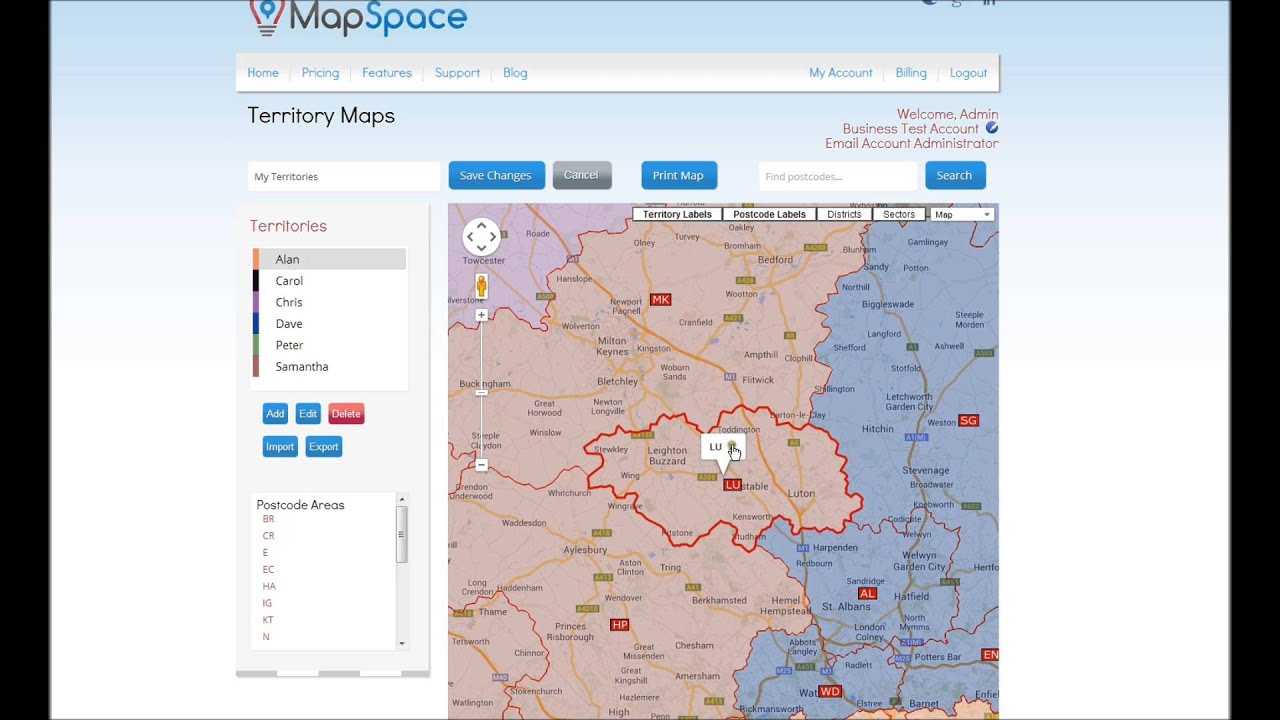Zoom out with the map minus button
This screenshot has height=720, width=1280.
click(x=481, y=465)
